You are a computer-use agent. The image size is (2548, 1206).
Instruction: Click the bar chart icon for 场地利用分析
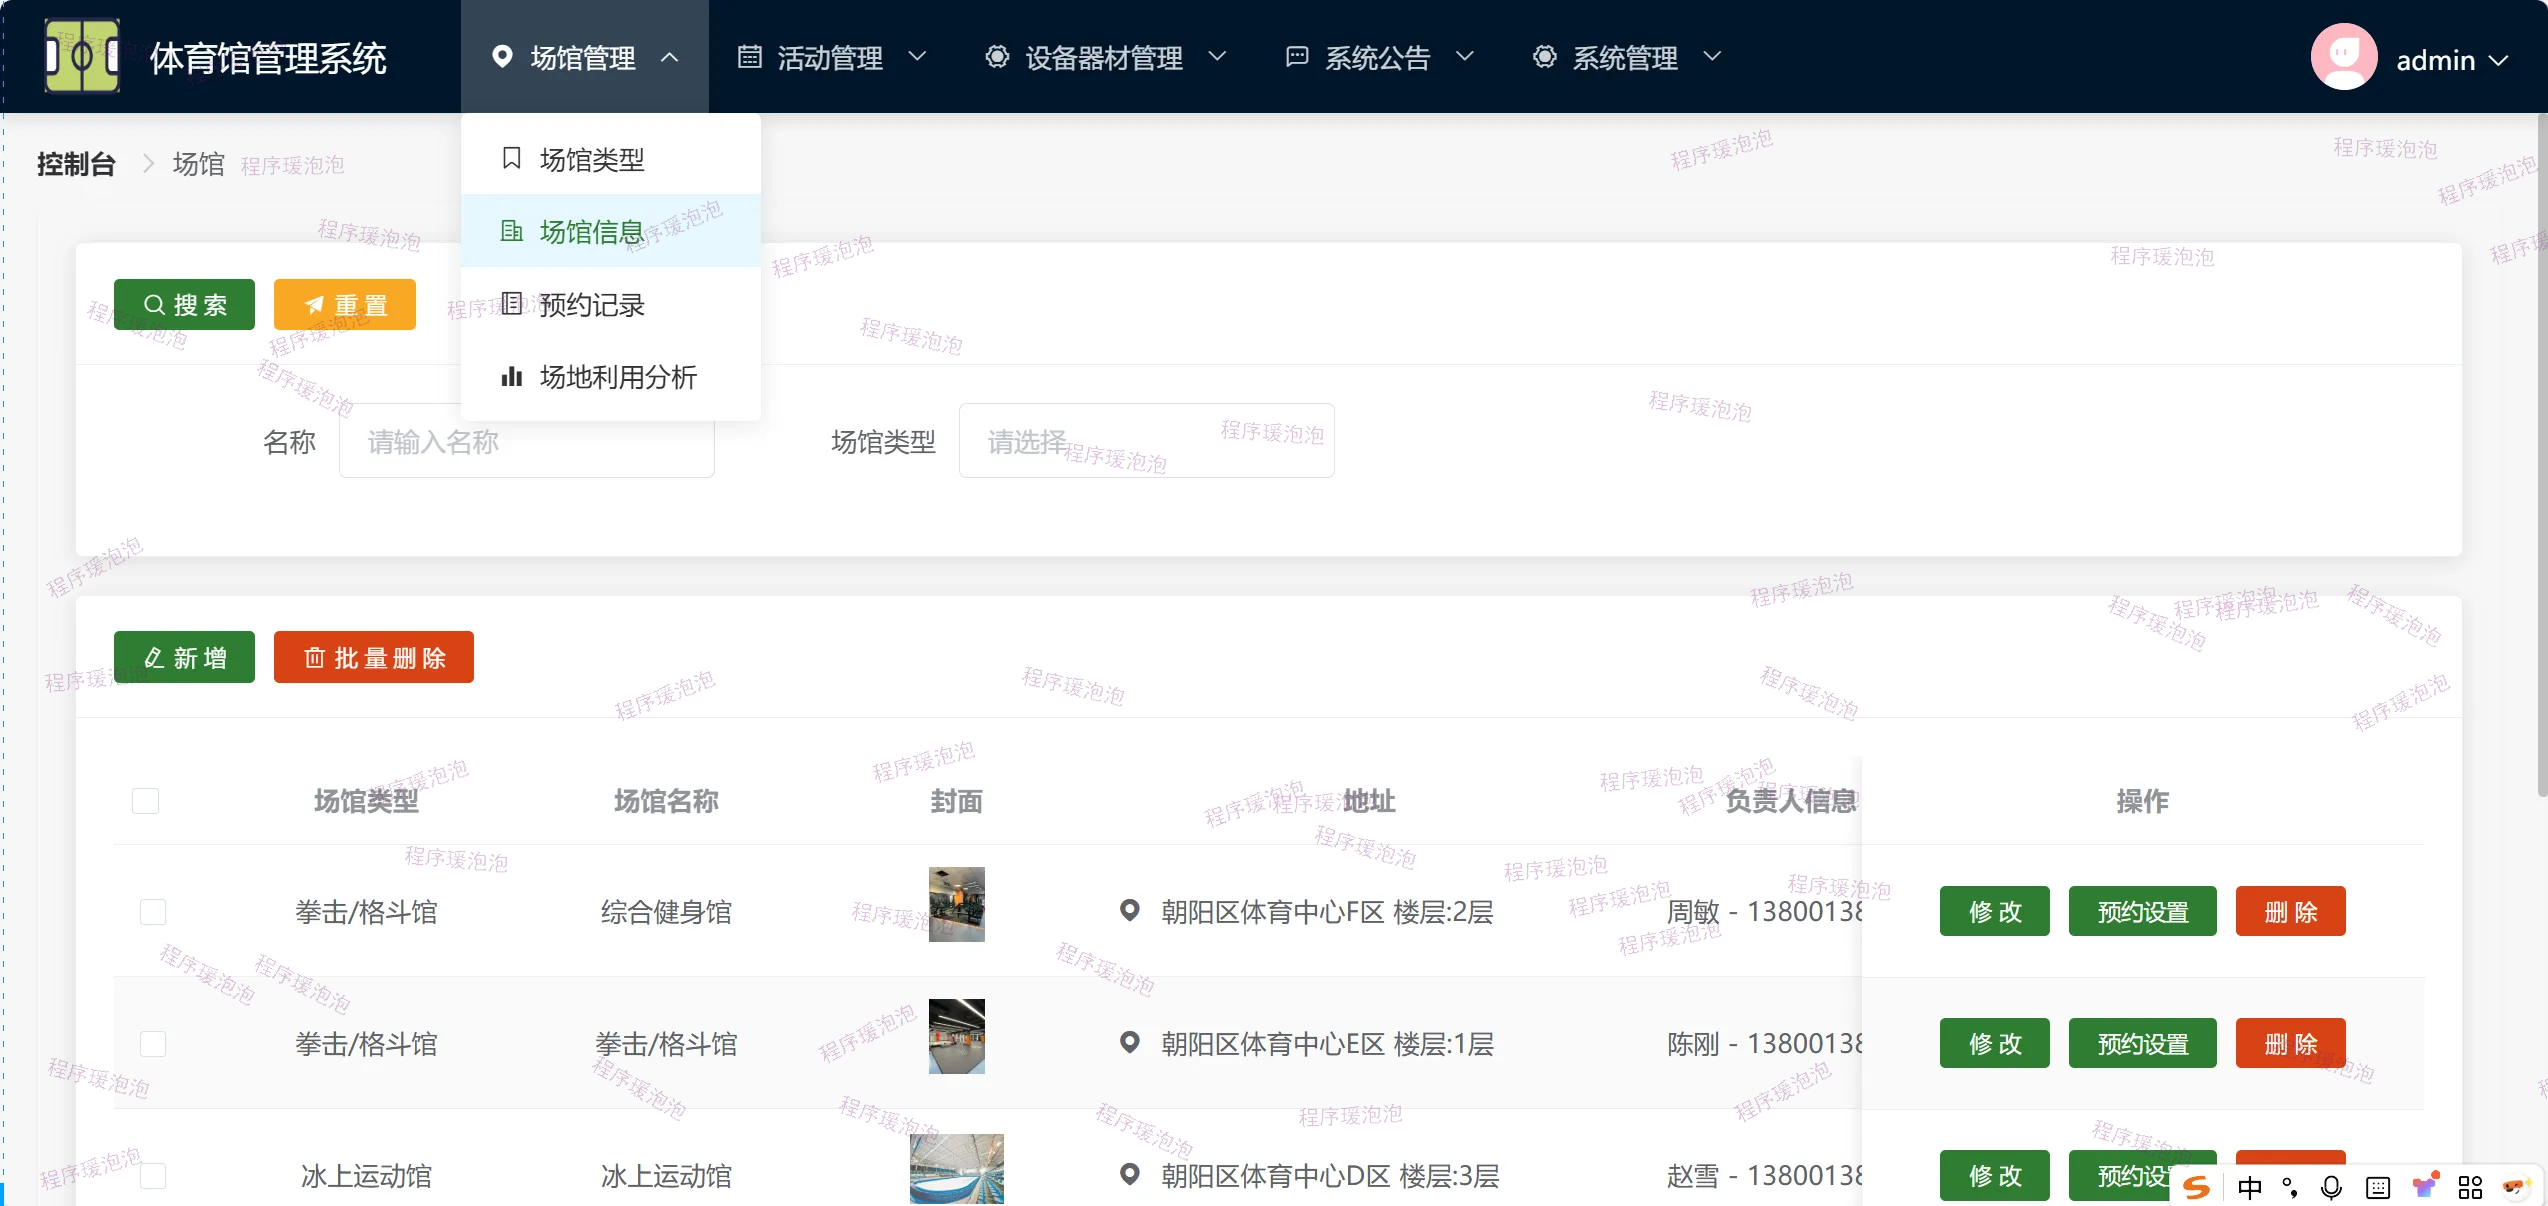point(511,377)
